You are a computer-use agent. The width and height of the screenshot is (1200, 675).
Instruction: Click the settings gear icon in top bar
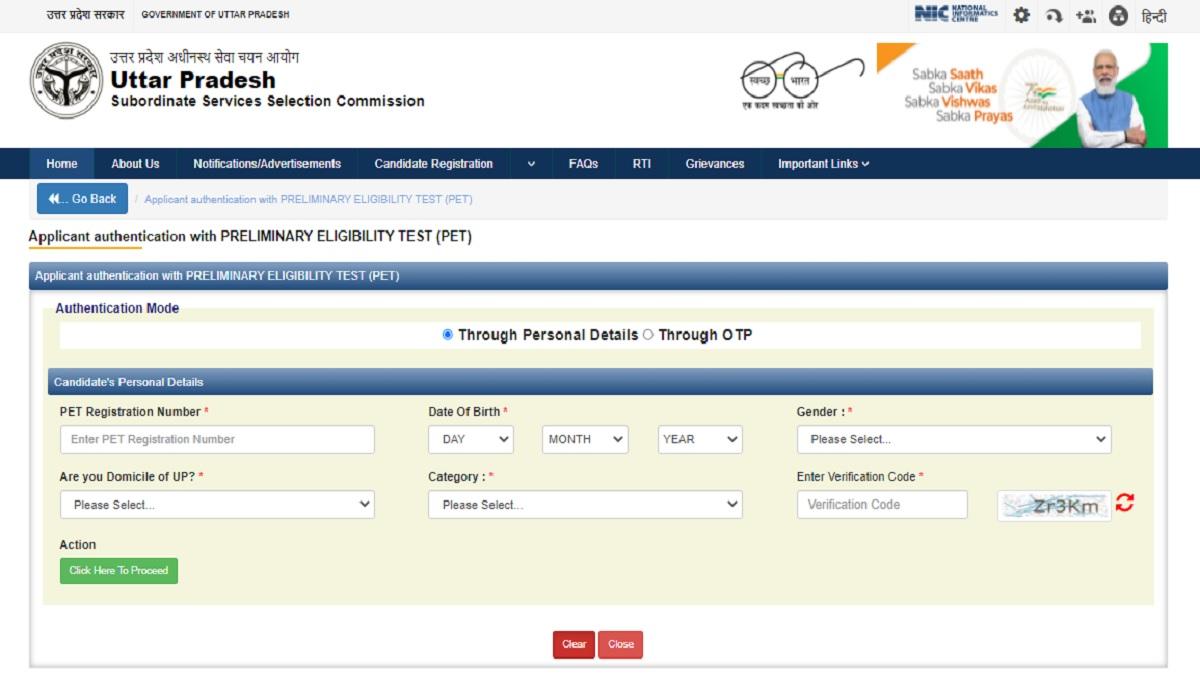pos(1021,15)
